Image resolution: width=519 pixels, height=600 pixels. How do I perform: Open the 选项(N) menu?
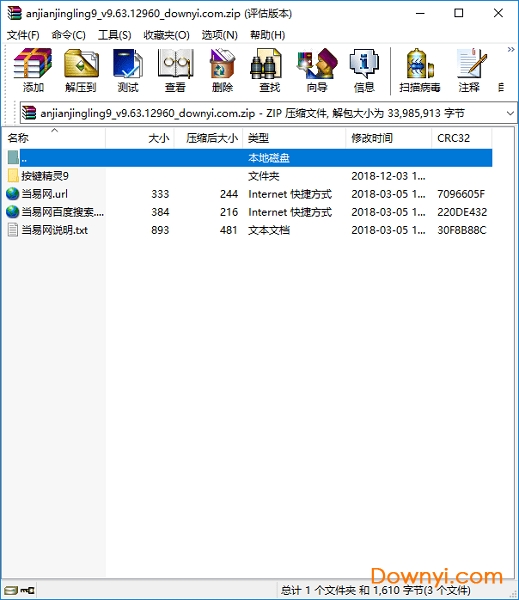pos(220,35)
